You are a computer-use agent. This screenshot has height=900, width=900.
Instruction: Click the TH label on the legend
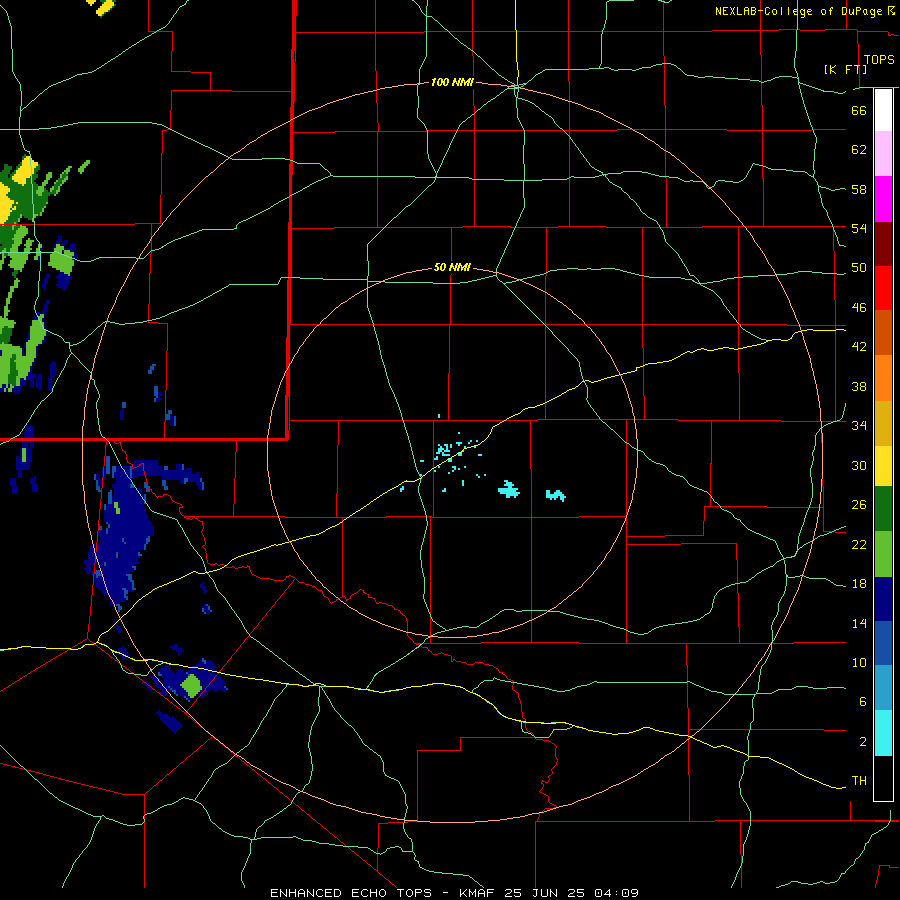859,781
